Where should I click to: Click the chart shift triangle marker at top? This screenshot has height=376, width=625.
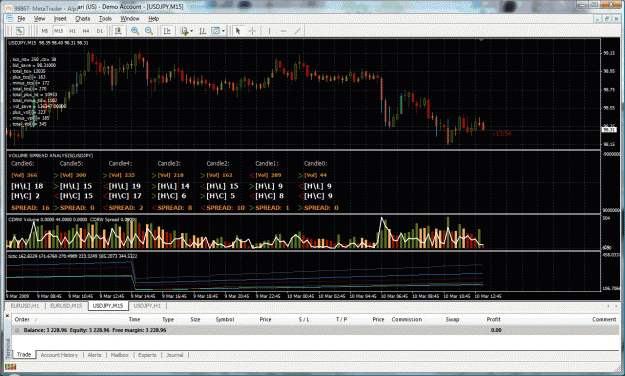click(482, 40)
